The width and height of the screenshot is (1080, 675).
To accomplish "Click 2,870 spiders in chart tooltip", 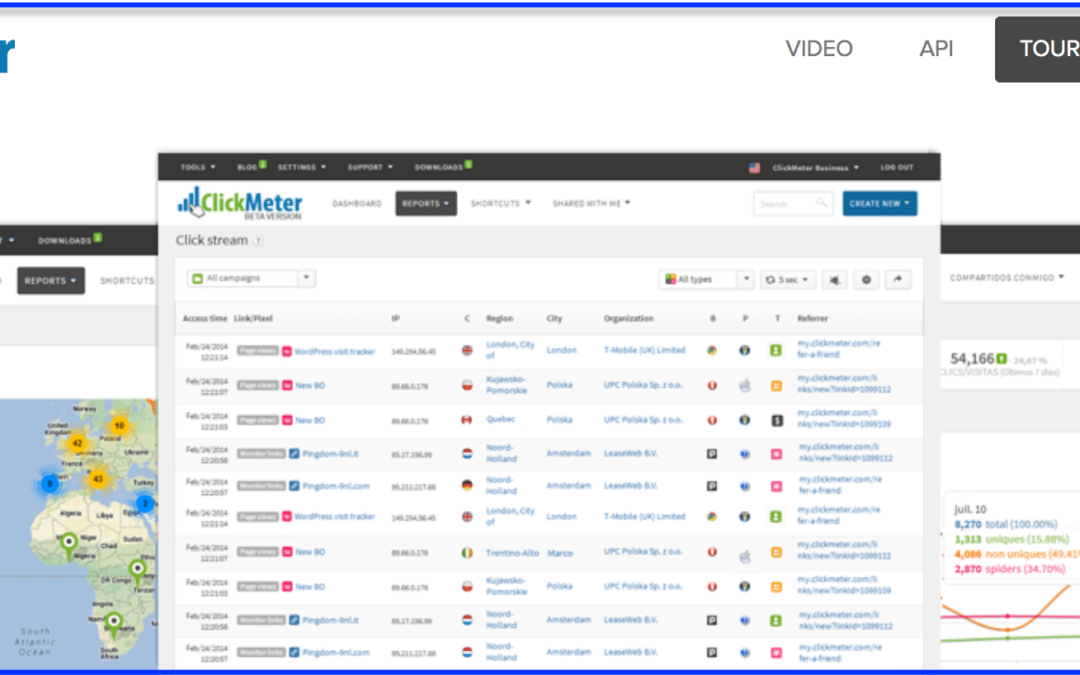I will tap(1009, 569).
